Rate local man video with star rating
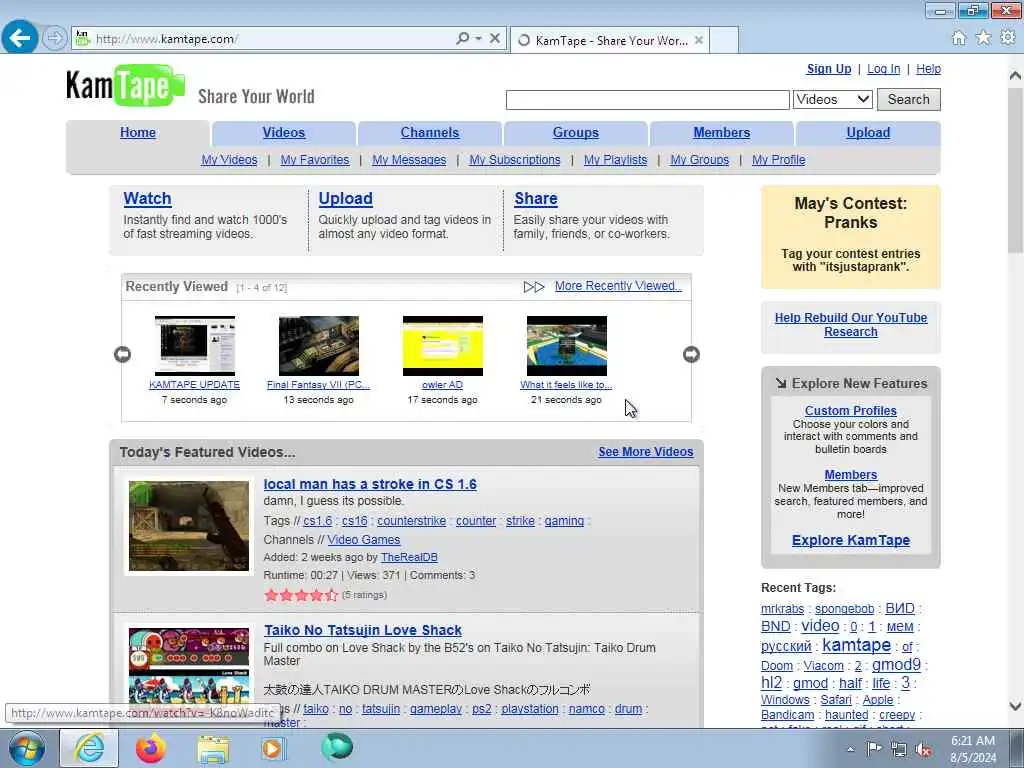 click(x=301, y=595)
